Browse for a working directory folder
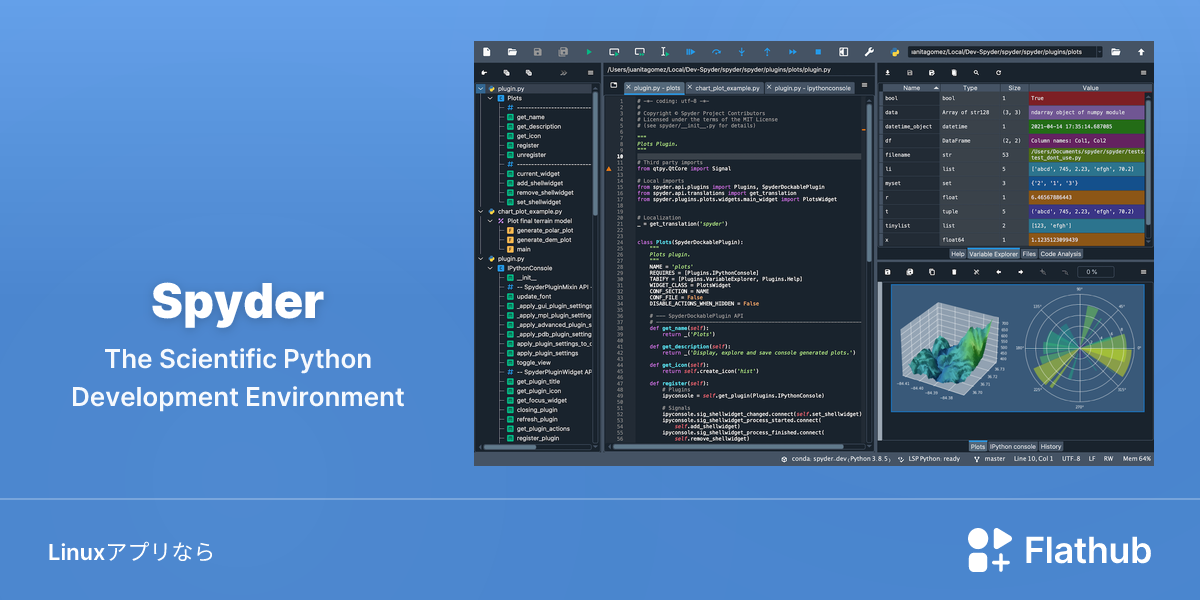 click(x=1115, y=51)
